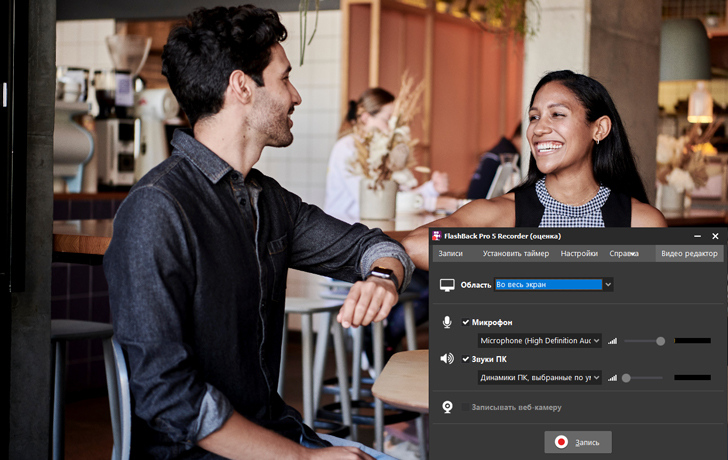
Task: Click the monitor icon beside Область
Action: click(x=447, y=285)
